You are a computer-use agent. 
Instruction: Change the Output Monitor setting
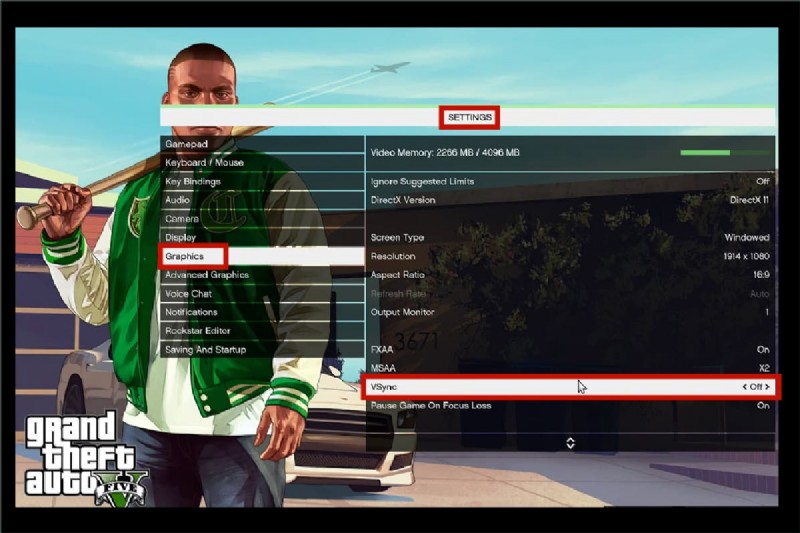[x=570, y=312]
